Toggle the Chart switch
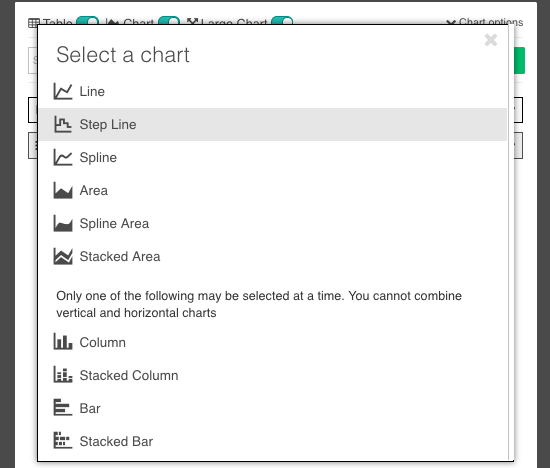This screenshot has width=550, height=468. point(169,20)
